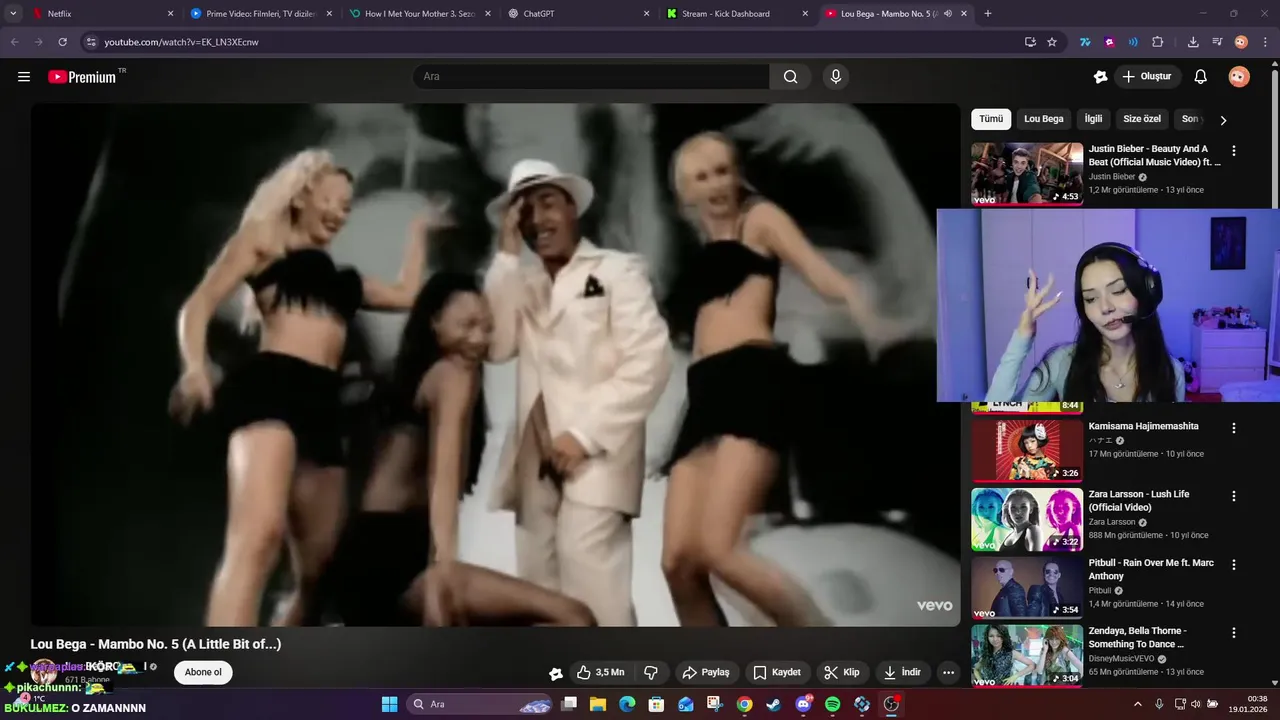
Task: Open Oluştur create menu
Action: click(1148, 77)
